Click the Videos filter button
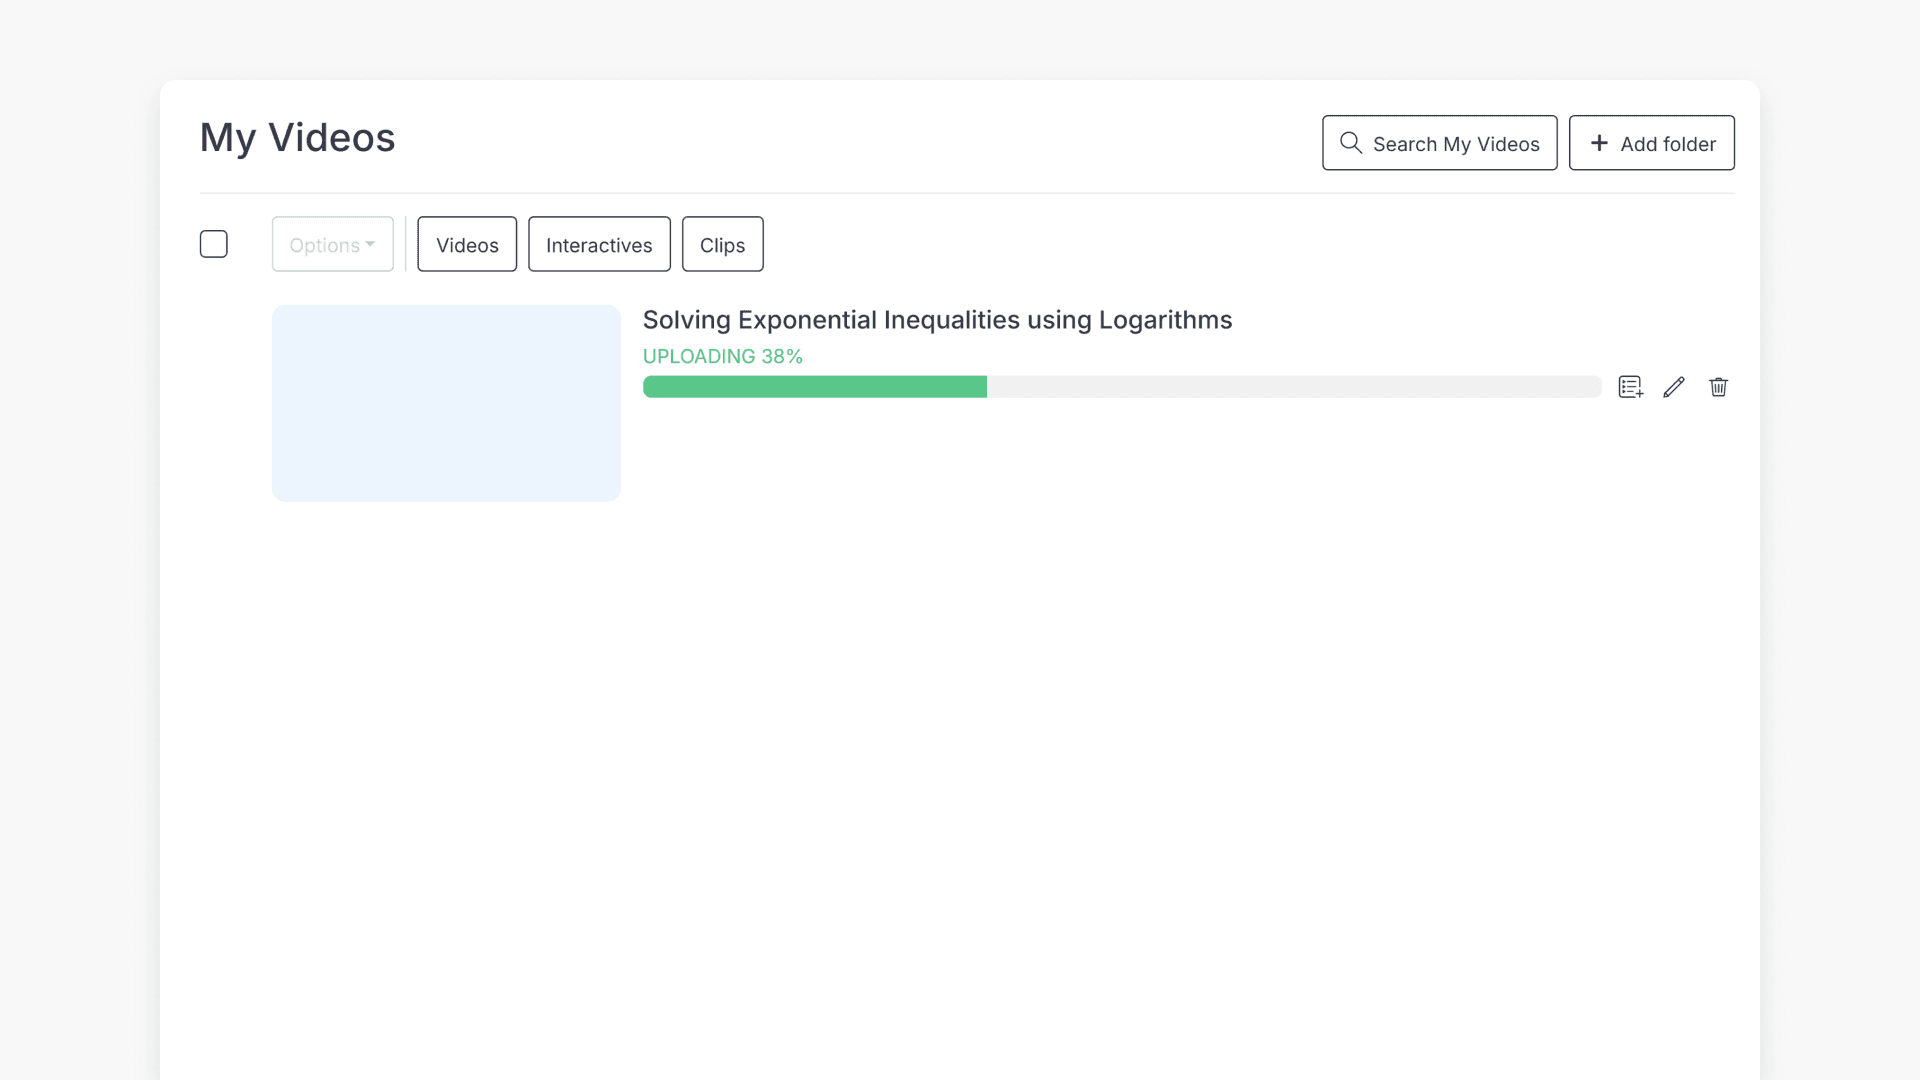This screenshot has width=1920, height=1080. 466,243
